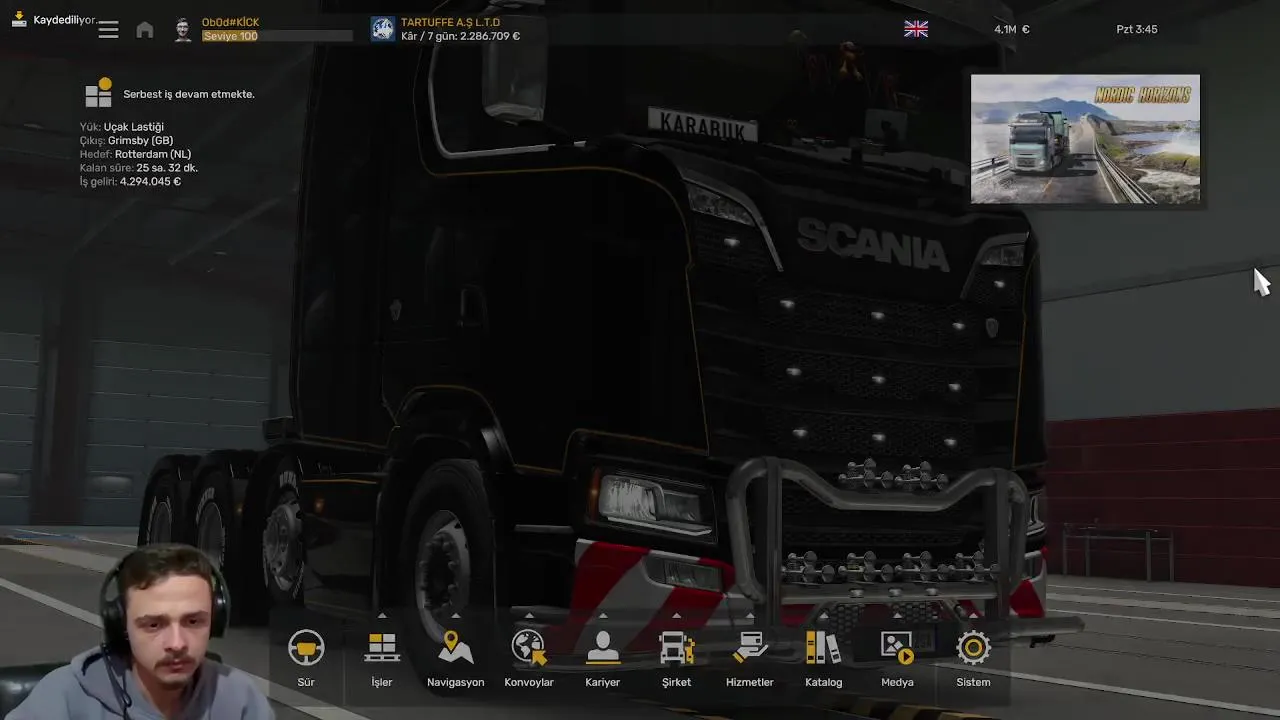The image size is (1280, 720).
Task: Open the Medya media icon
Action: click(897, 648)
